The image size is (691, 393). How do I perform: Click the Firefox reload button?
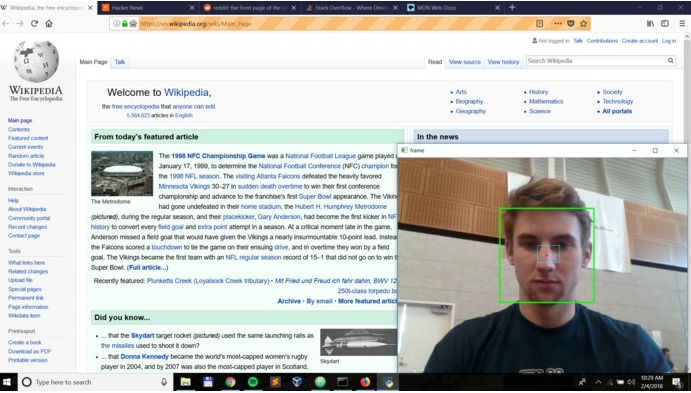(x=34, y=23)
